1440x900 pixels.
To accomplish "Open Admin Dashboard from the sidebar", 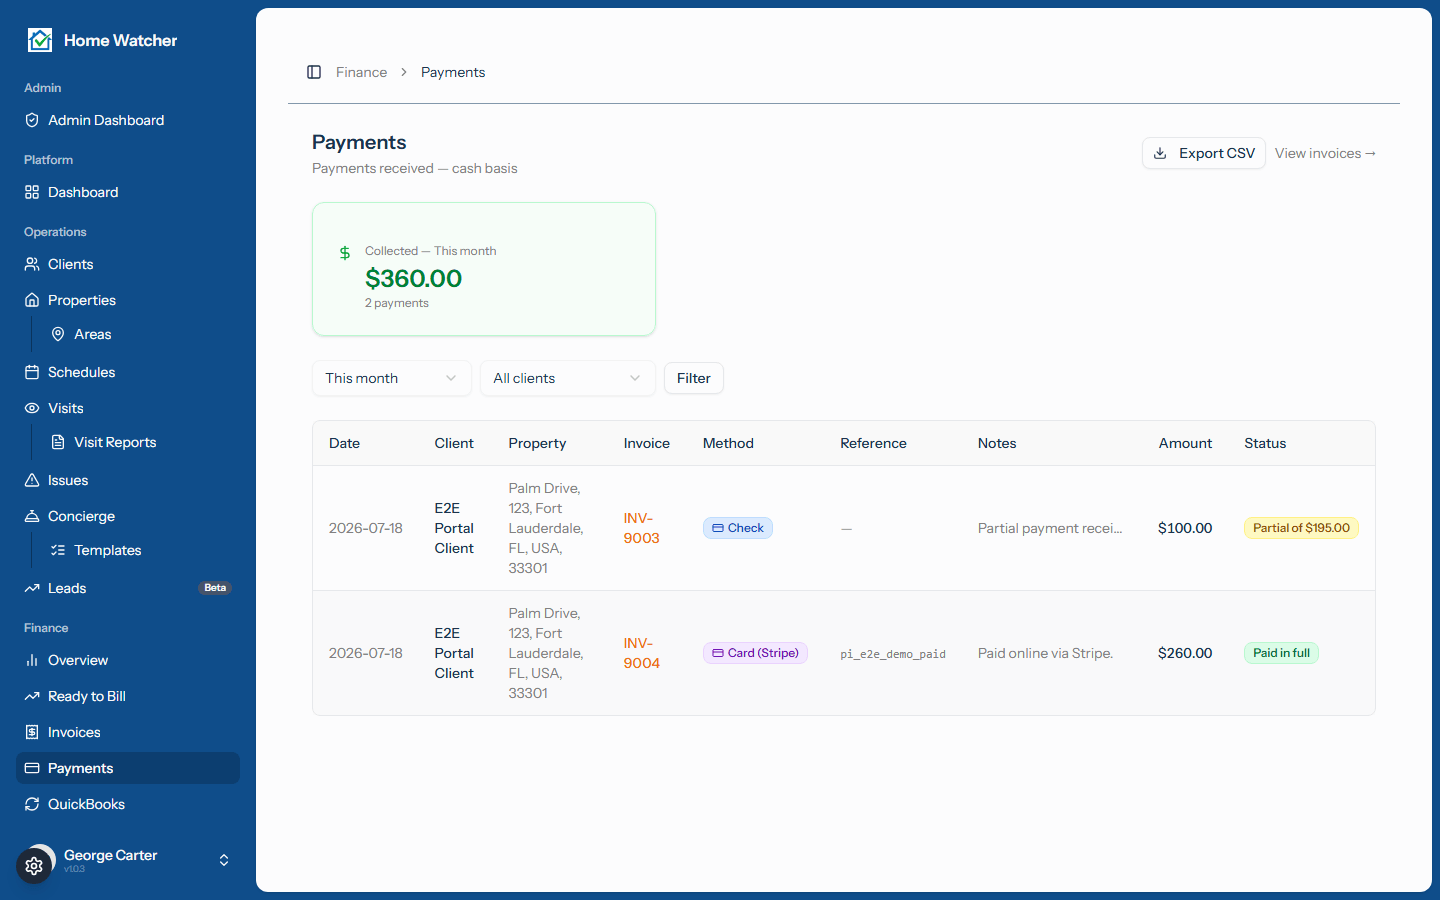I will point(128,120).
